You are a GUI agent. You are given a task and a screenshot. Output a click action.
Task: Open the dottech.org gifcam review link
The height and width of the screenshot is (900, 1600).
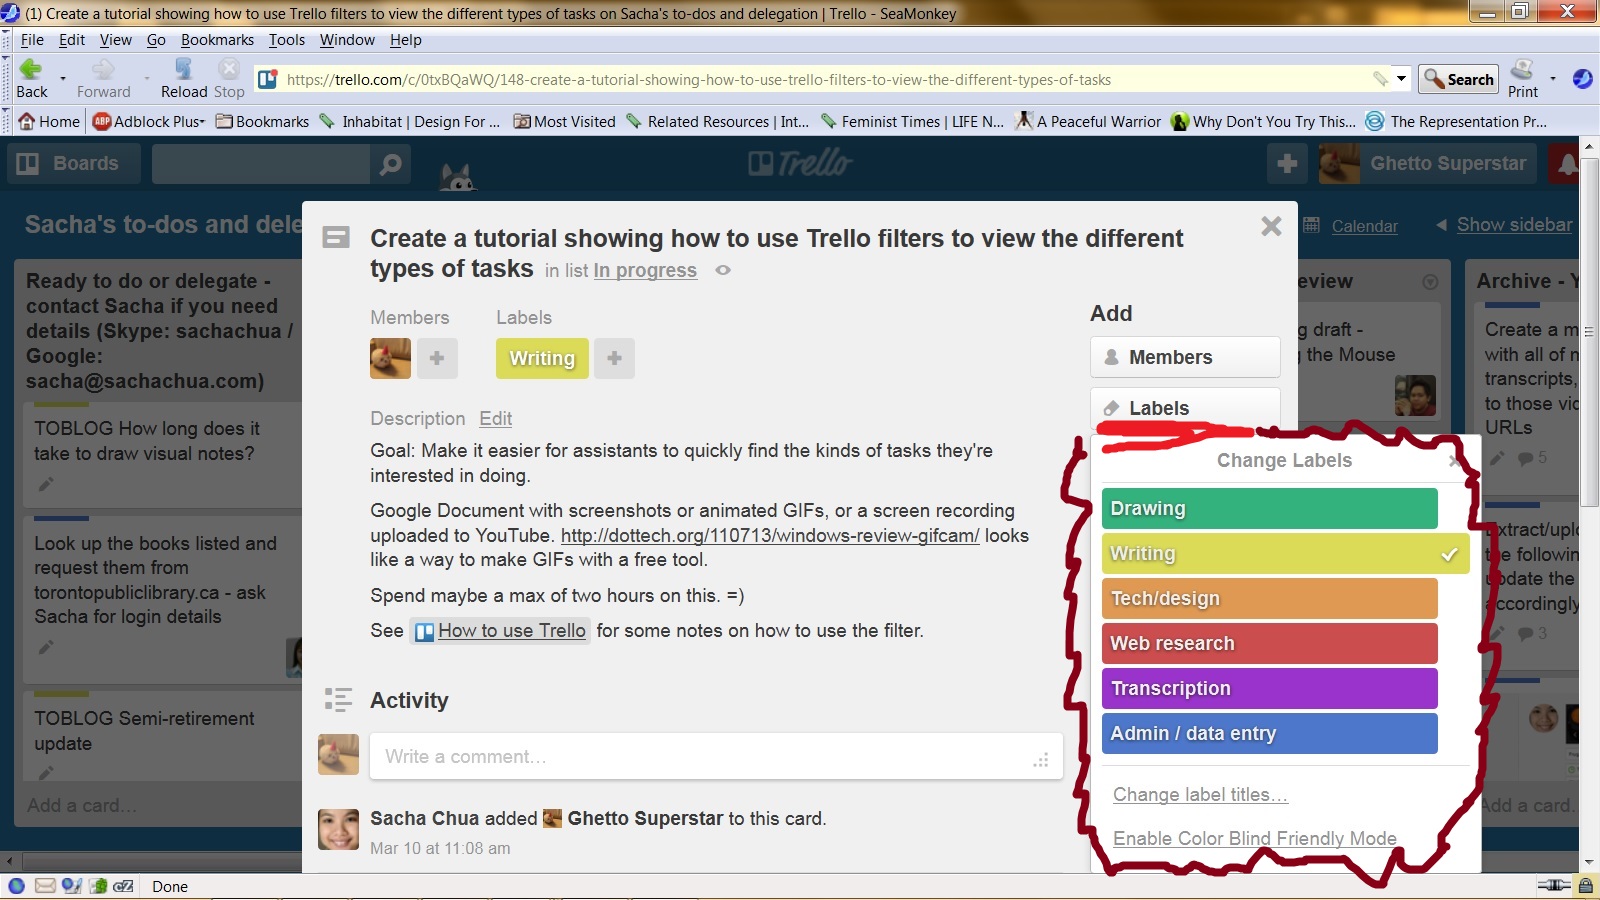point(770,535)
